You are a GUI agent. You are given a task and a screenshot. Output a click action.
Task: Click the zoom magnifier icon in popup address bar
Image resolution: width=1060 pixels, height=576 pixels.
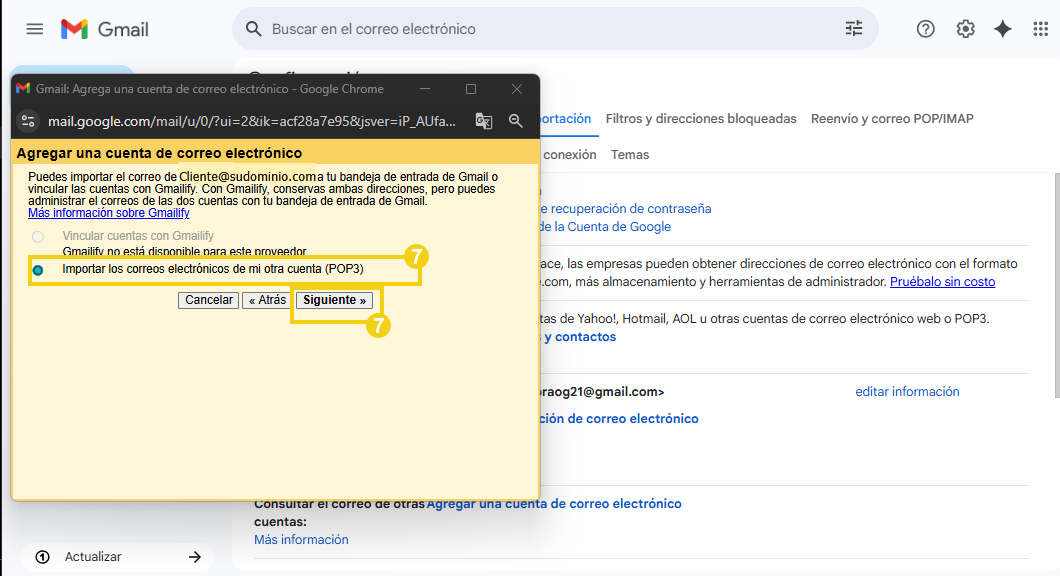click(x=516, y=121)
